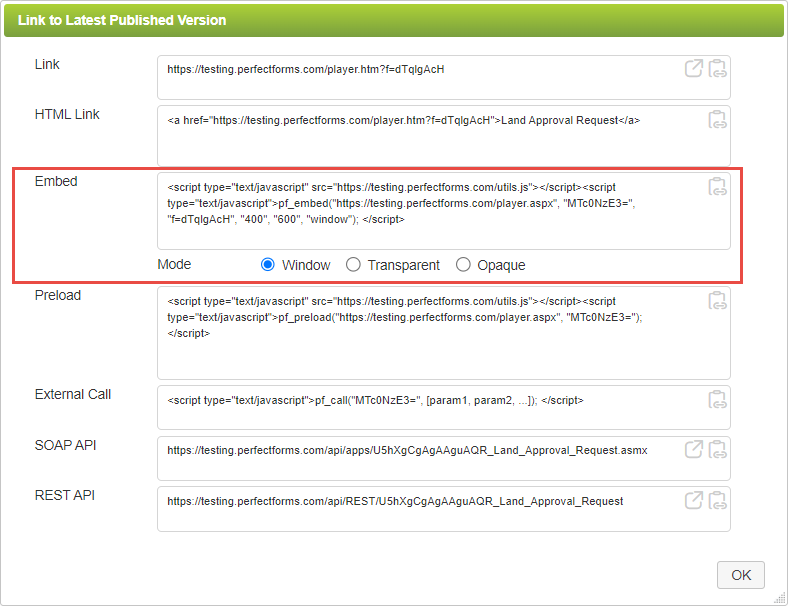The height and width of the screenshot is (606, 788).
Task: Click inside the REST API text field
Action: [444, 509]
